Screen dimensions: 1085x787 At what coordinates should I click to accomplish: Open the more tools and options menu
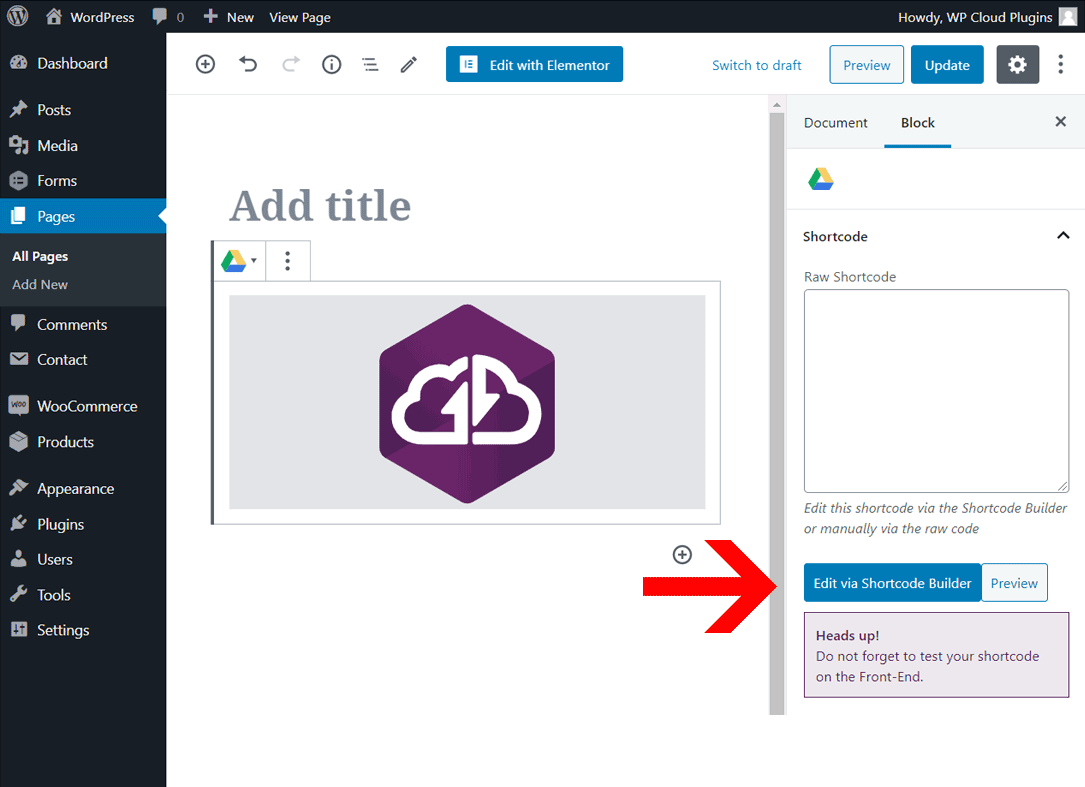pyautogui.click(x=1060, y=64)
